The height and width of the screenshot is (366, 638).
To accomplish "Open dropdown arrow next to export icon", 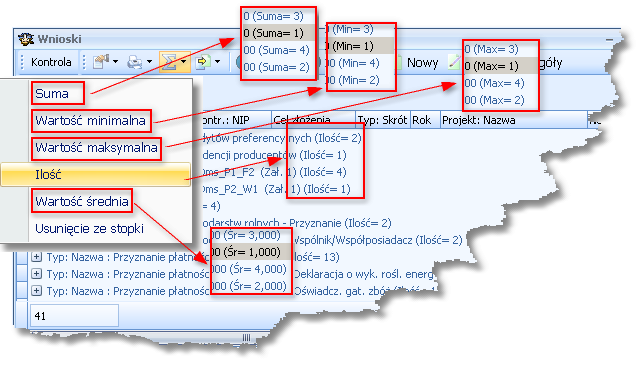I will click(x=217, y=62).
